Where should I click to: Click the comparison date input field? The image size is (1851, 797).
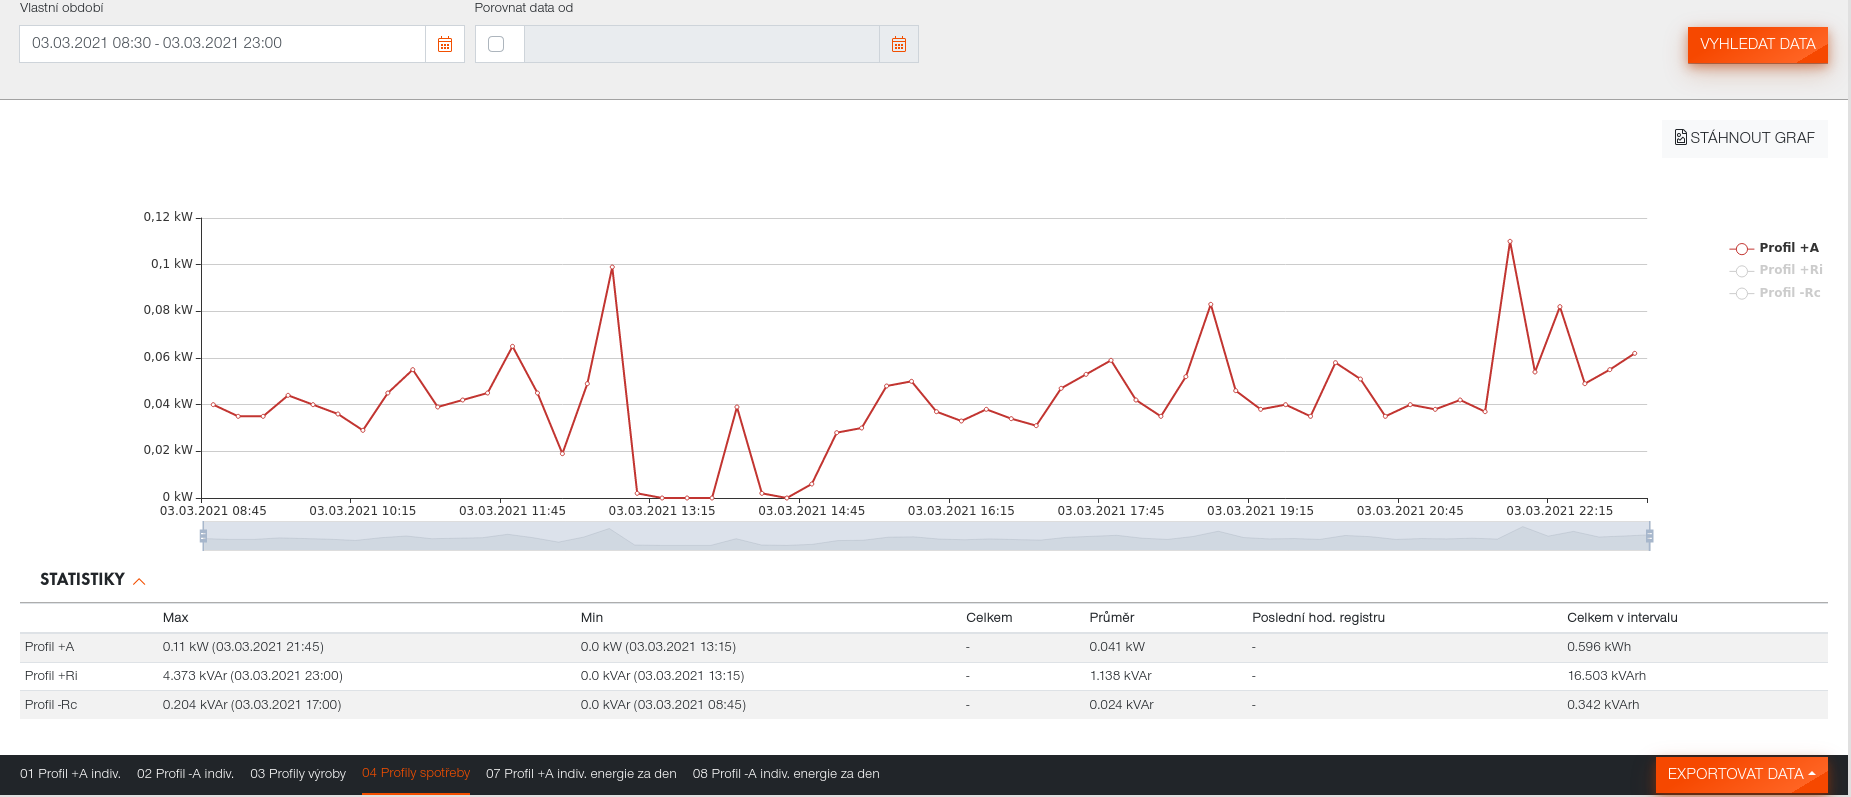[x=701, y=44]
